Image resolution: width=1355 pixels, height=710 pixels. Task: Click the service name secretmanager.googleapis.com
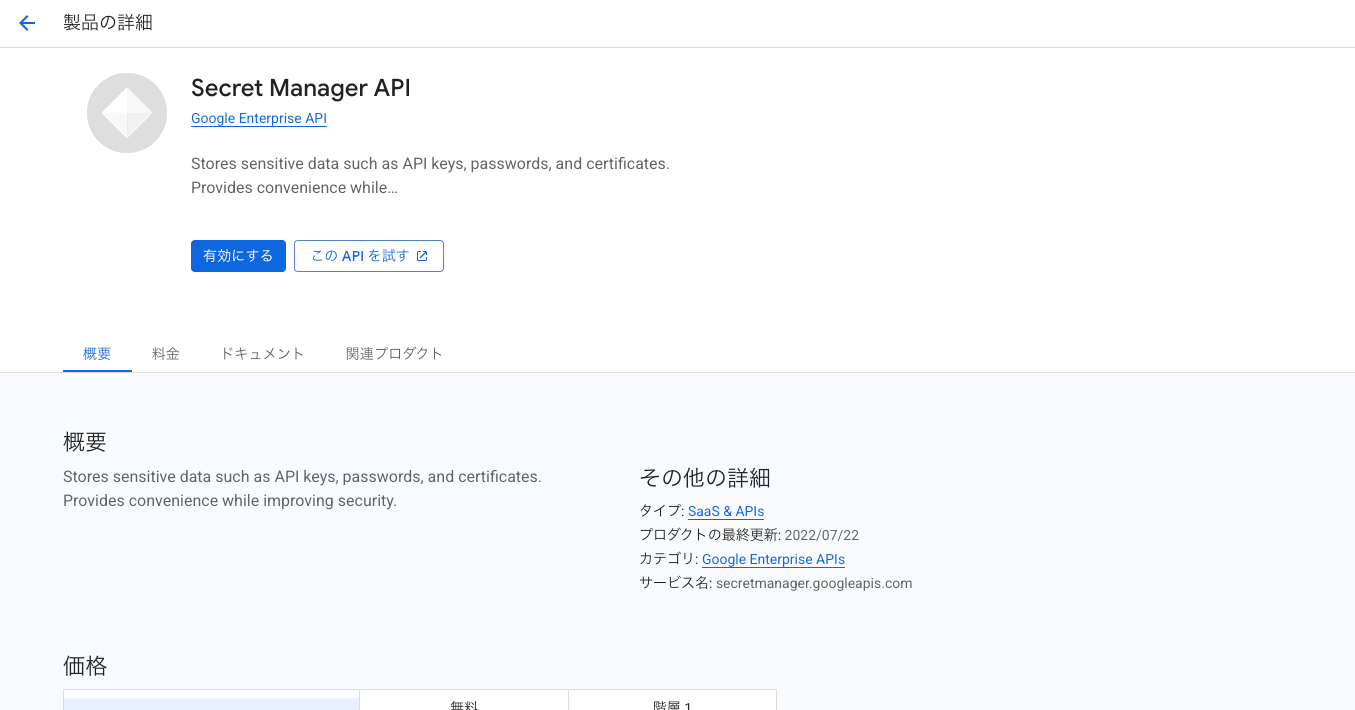[814, 583]
